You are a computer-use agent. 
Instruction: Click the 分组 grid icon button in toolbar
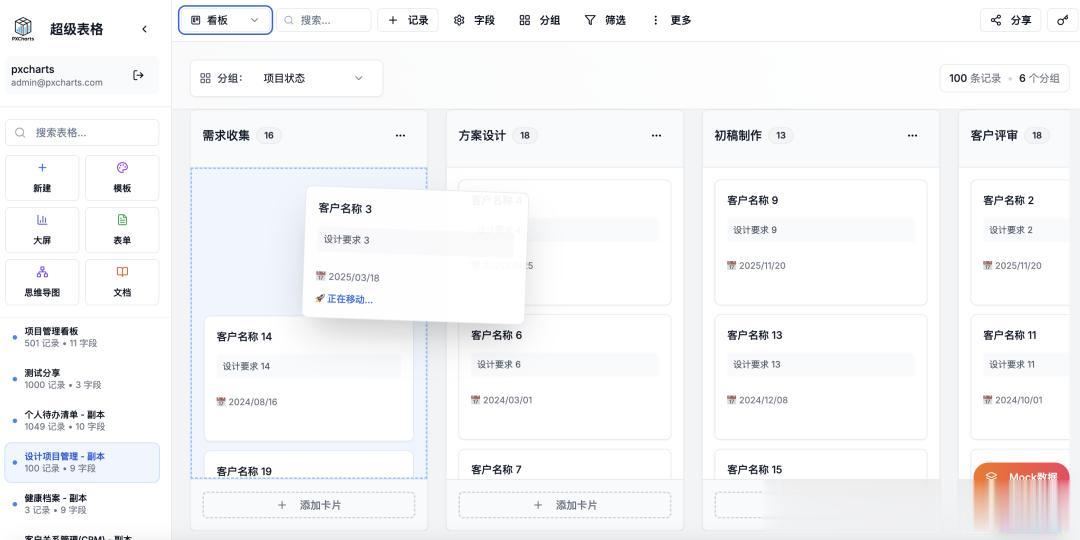coord(539,20)
